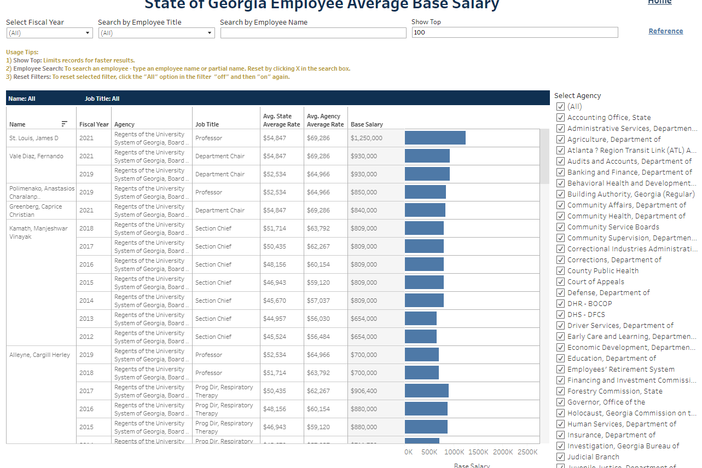The height and width of the screenshot is (468, 702).
Task: Toggle DHS - DFCS checkbox
Action: point(560,314)
